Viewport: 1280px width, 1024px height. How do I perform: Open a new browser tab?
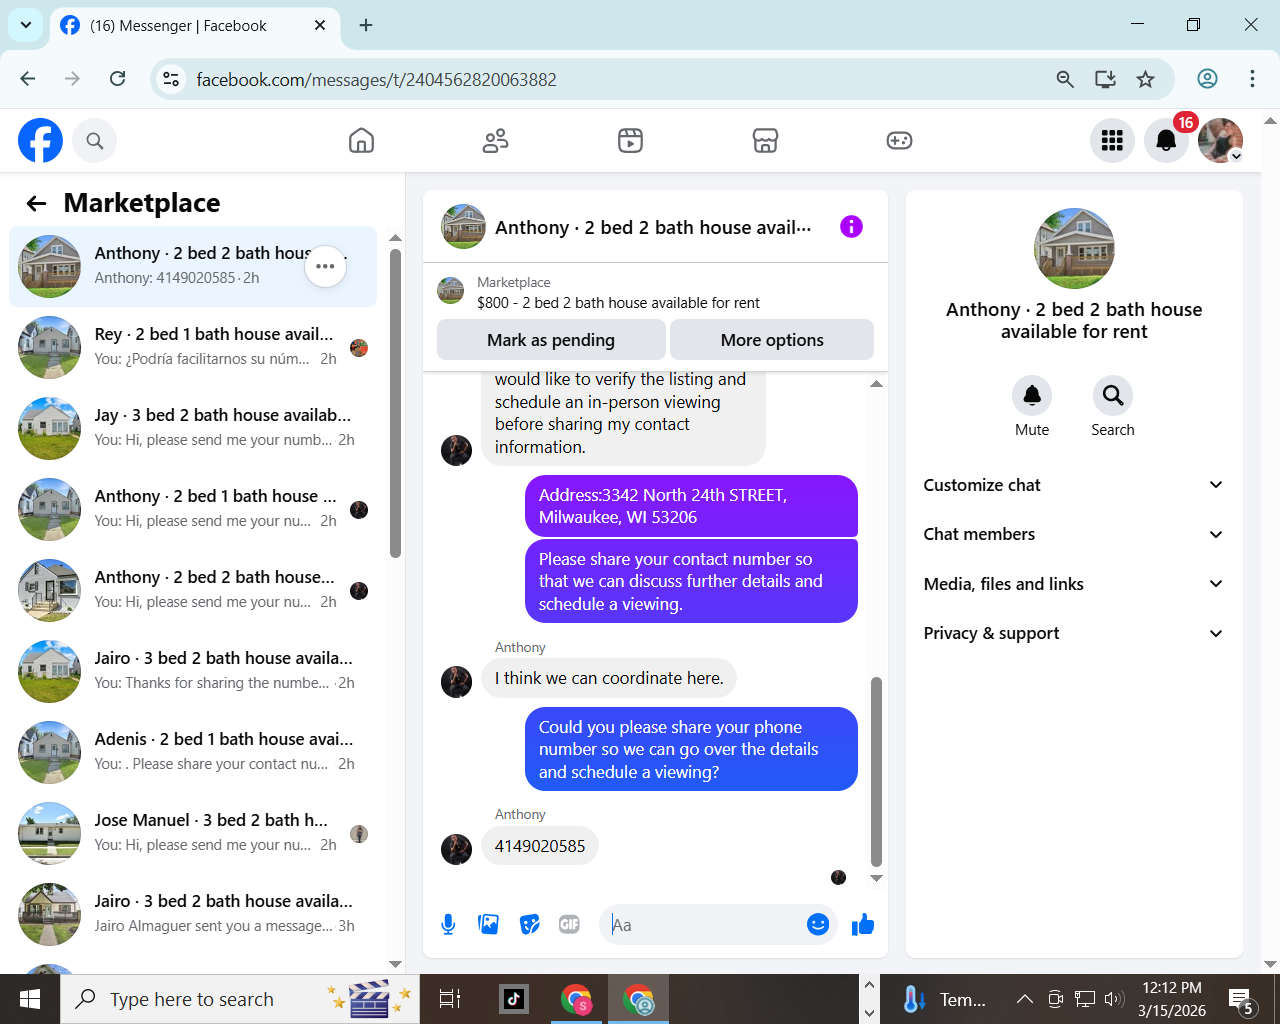366,26
